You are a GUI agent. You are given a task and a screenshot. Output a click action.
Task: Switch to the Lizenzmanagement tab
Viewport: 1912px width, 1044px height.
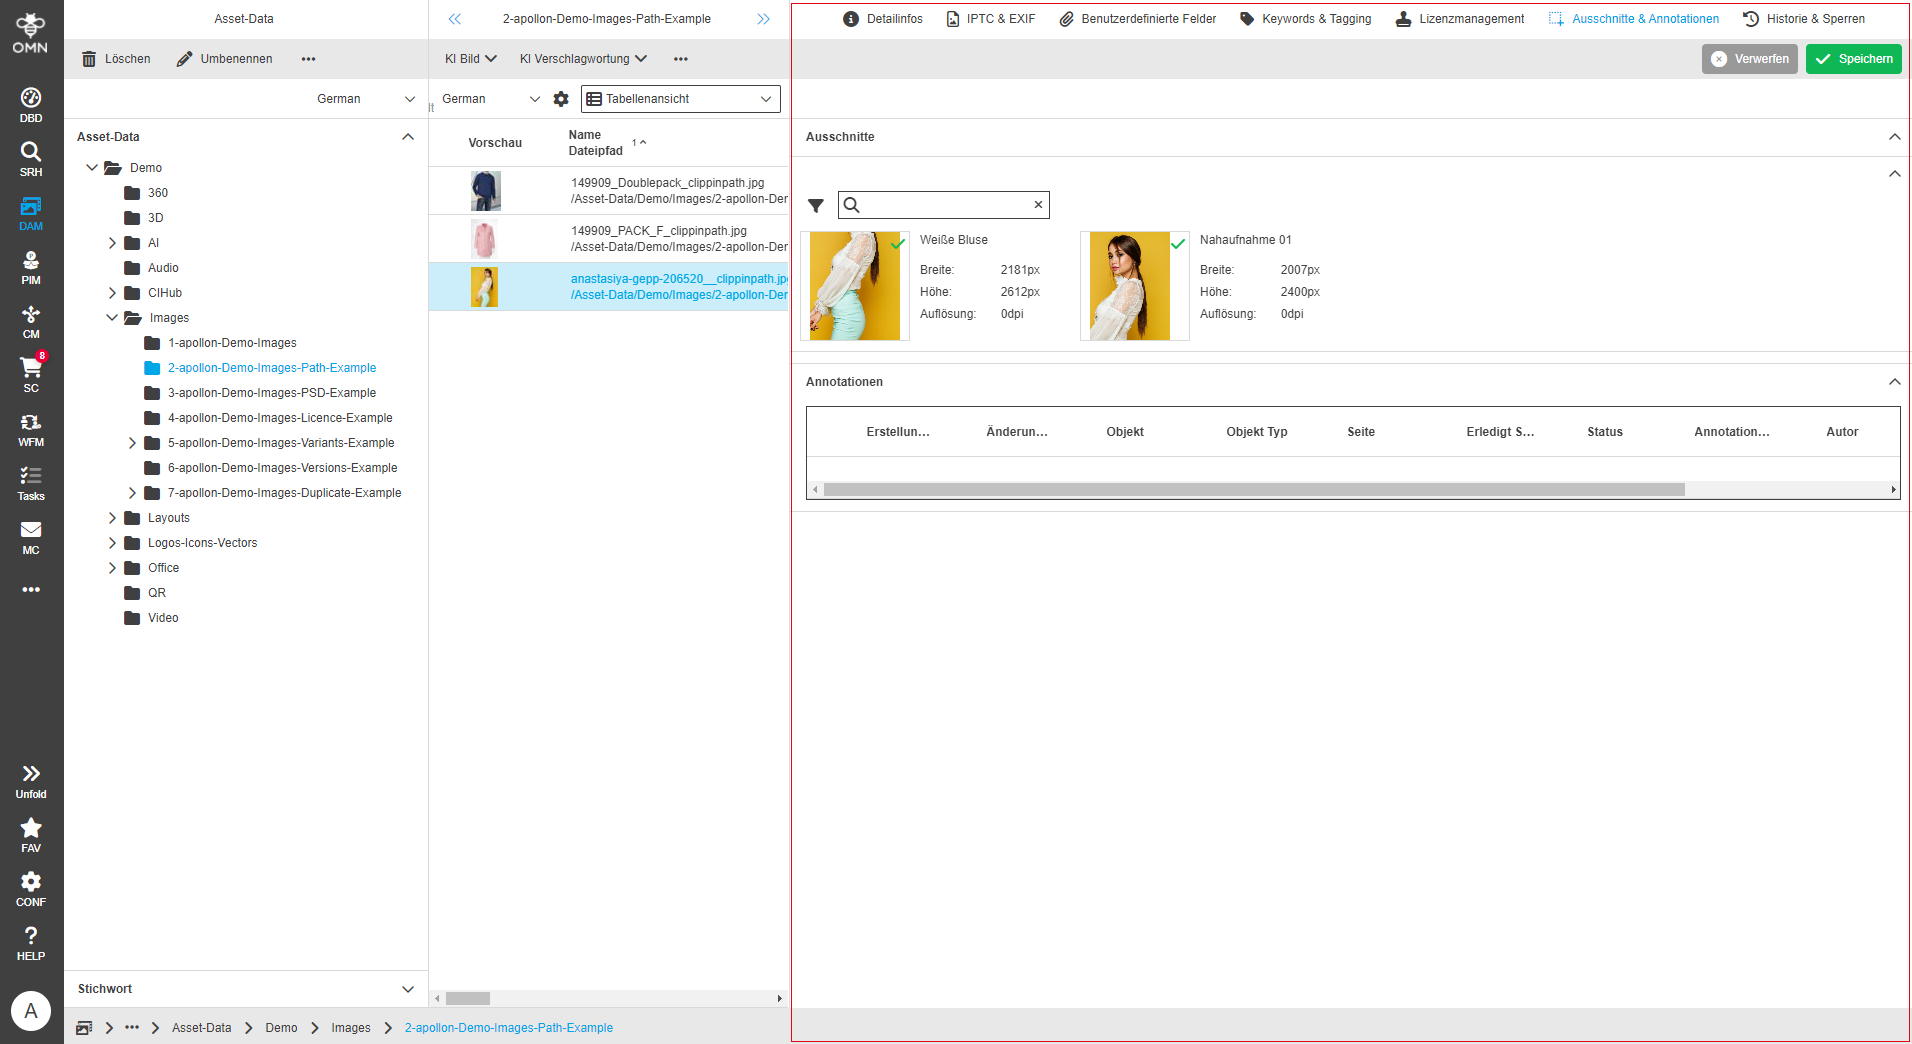tap(1460, 19)
